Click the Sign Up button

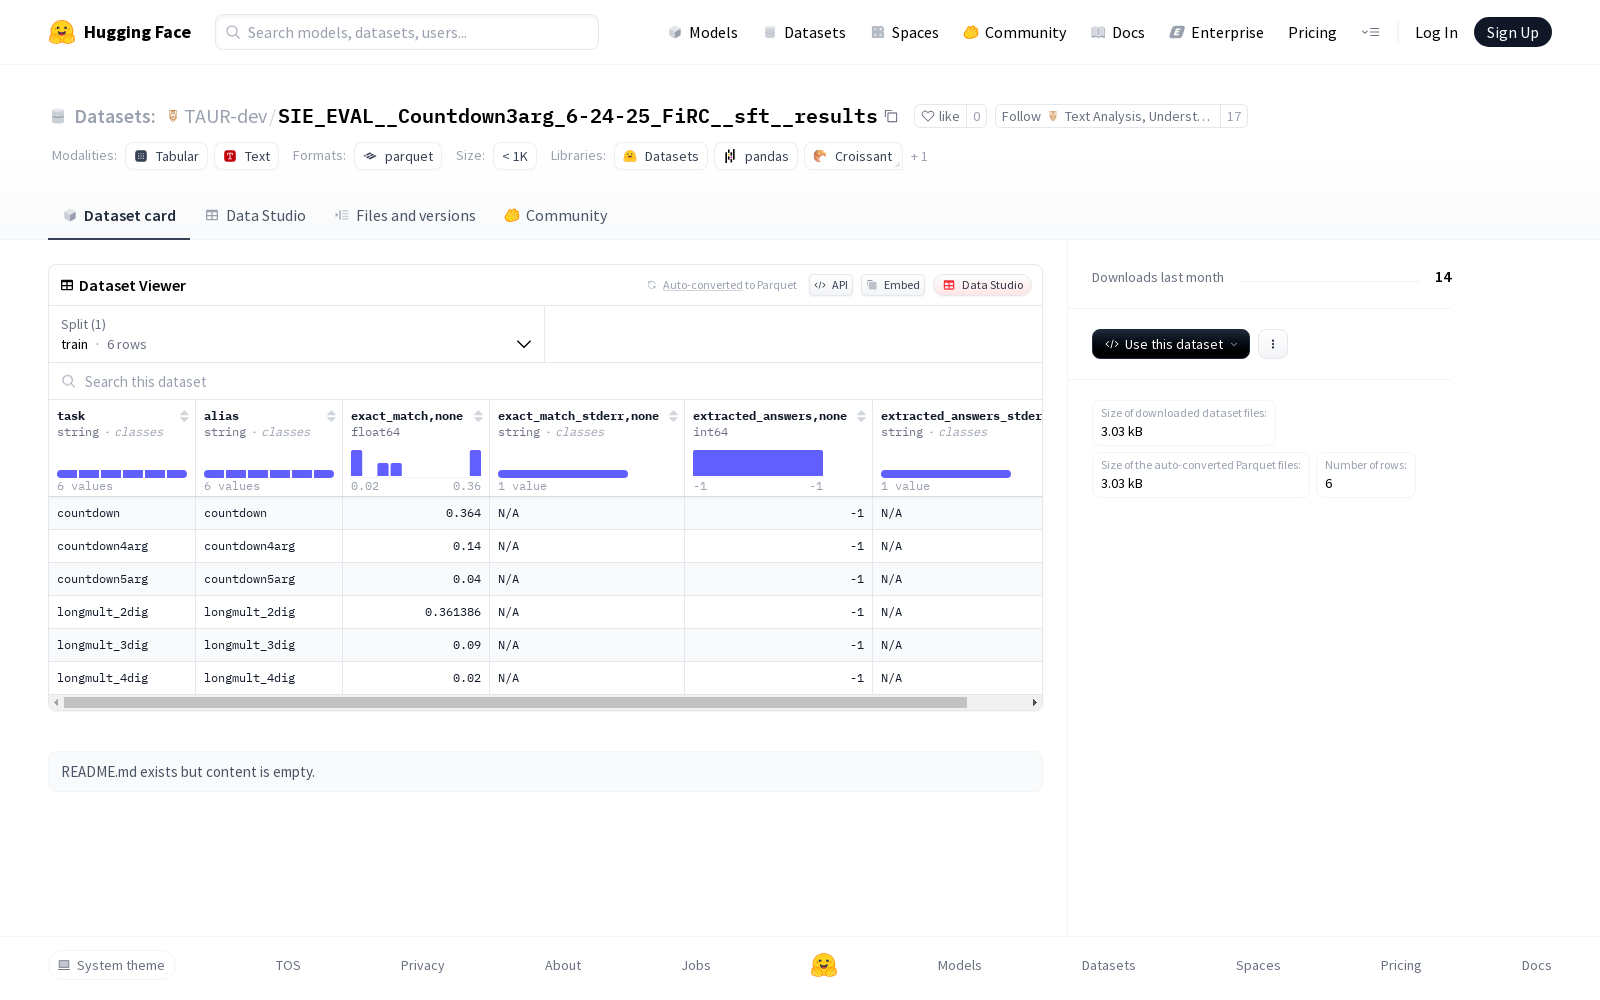tap(1513, 32)
